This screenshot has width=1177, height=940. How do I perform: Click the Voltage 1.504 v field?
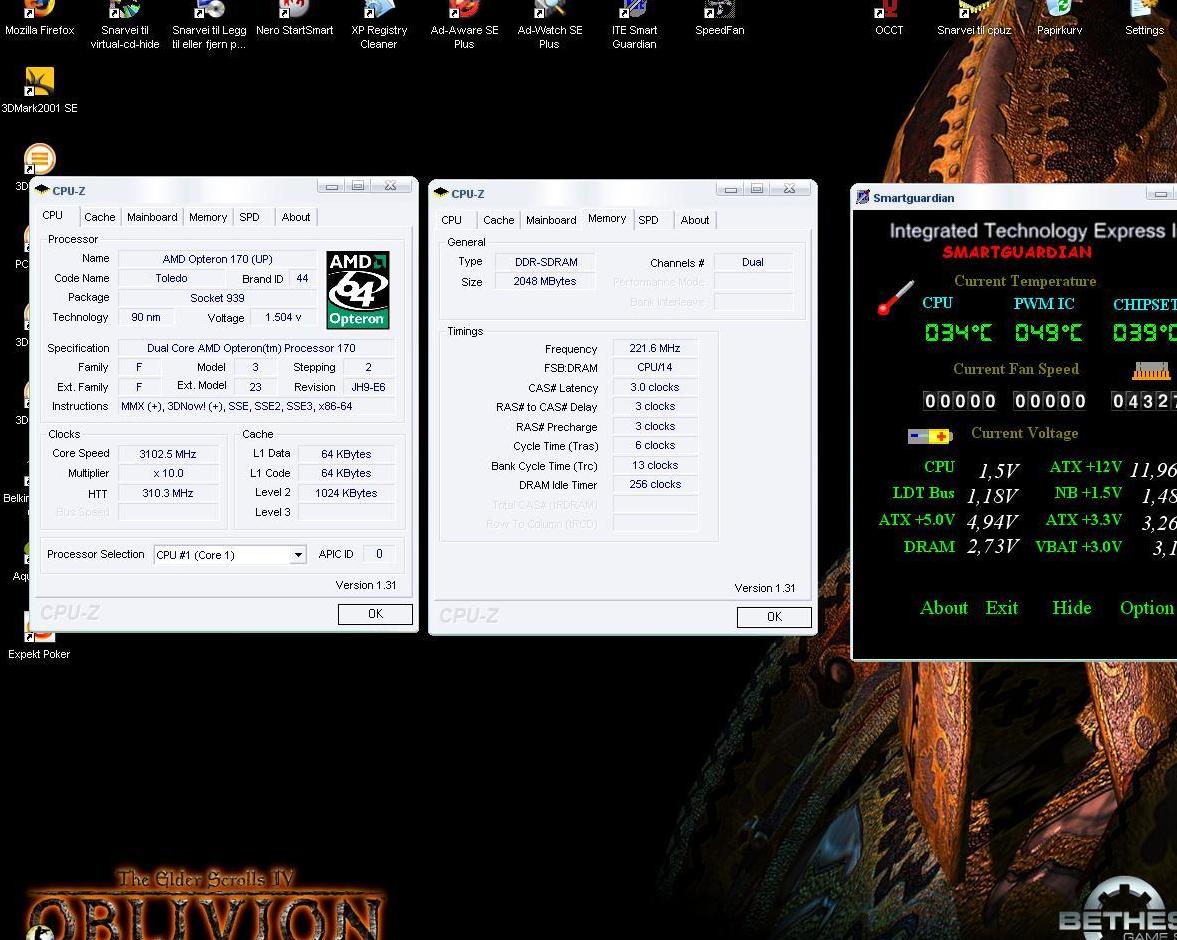click(x=283, y=318)
